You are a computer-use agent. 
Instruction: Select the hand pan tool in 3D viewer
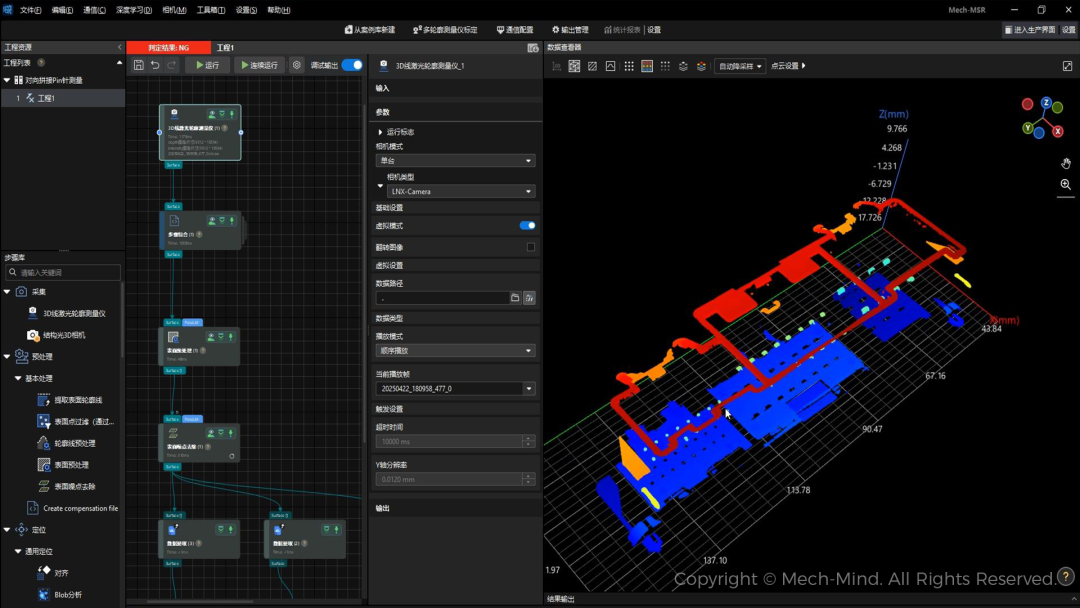[x=1065, y=163]
